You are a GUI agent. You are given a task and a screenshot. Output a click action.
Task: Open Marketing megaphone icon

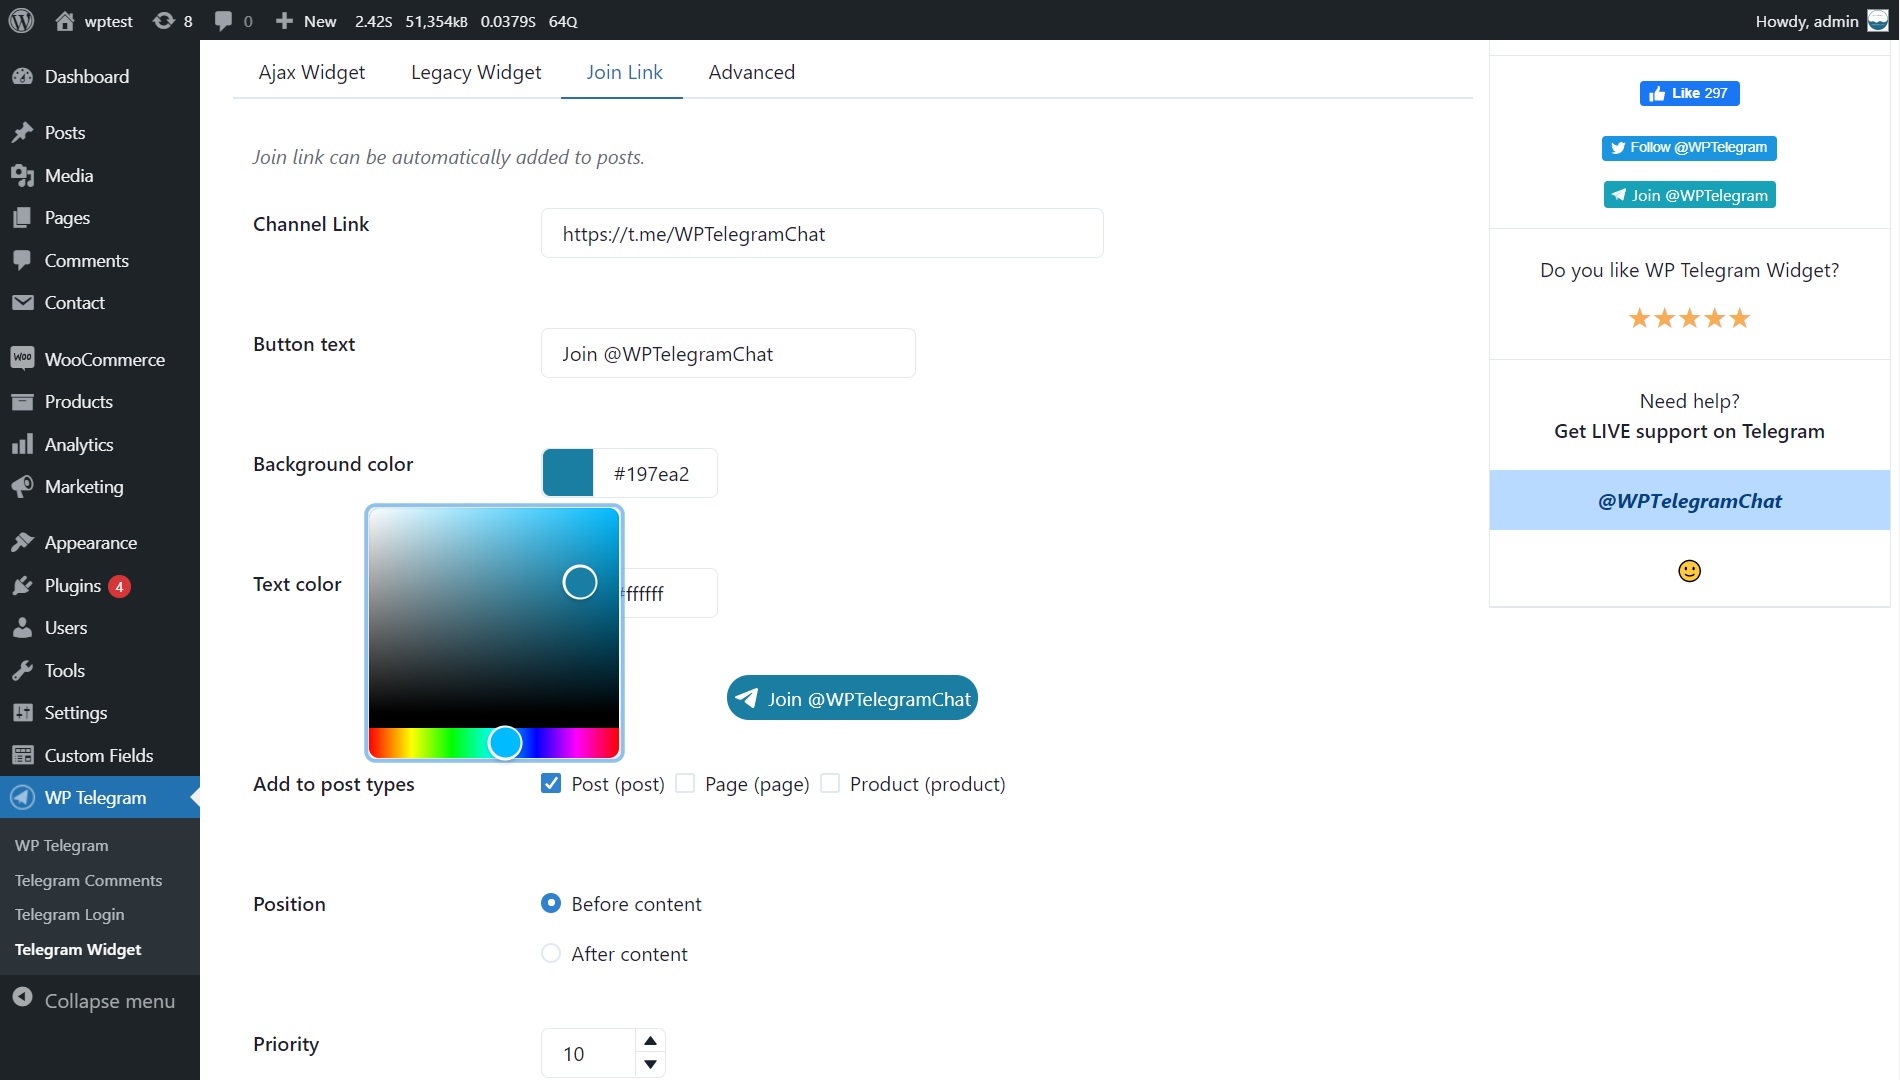[x=23, y=487]
